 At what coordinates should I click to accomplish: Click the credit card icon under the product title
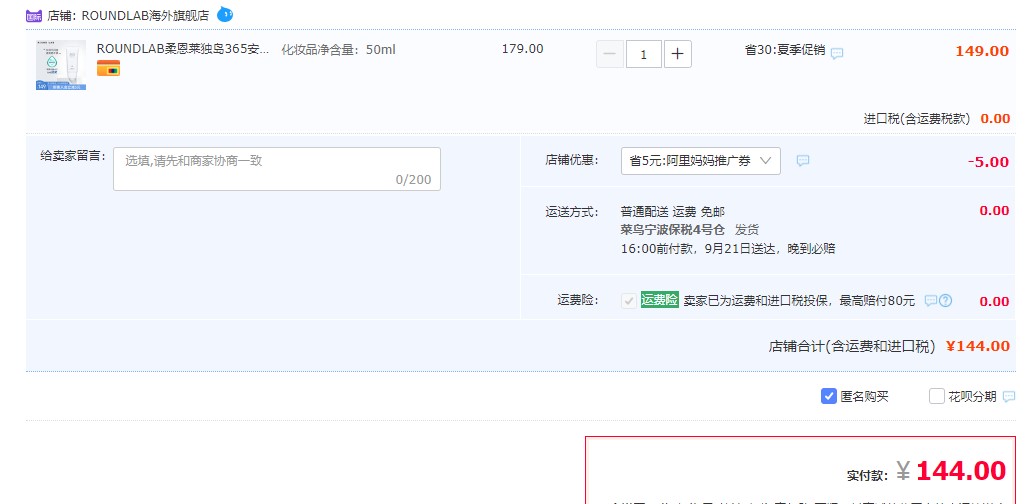109,68
